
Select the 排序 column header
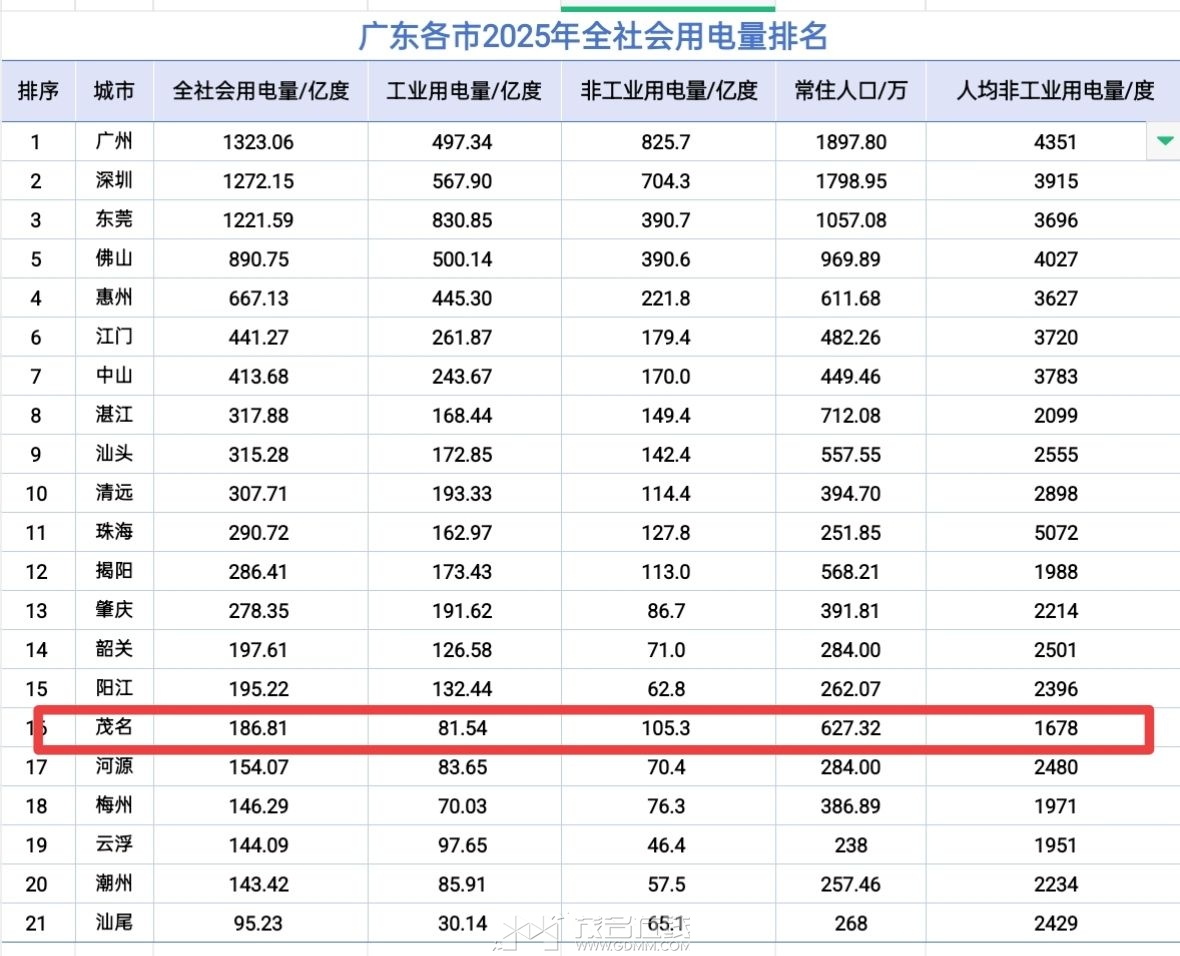[38, 91]
